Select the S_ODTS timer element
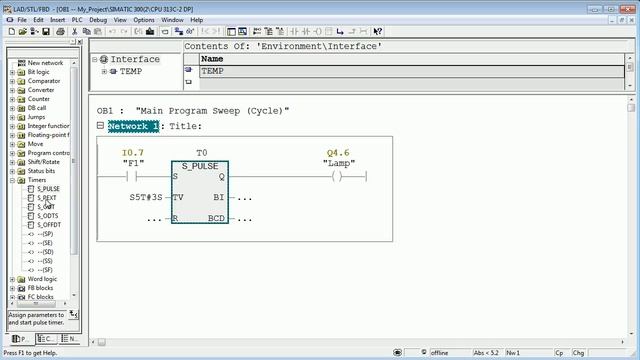 coord(47,216)
